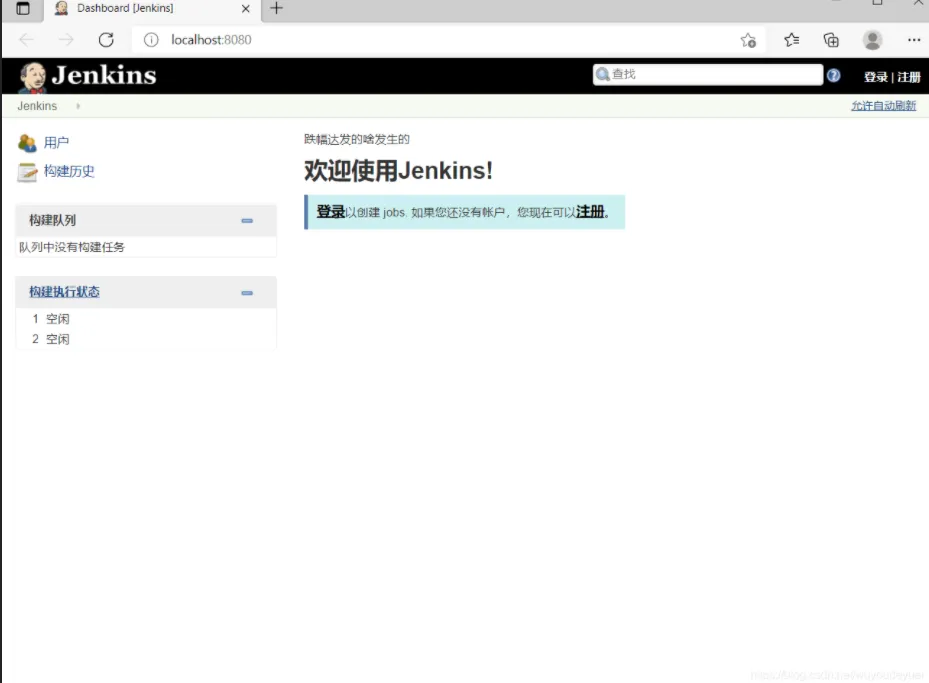This screenshot has width=929, height=683.
Task: Click the site info icon in address bar
Action: pos(151,40)
